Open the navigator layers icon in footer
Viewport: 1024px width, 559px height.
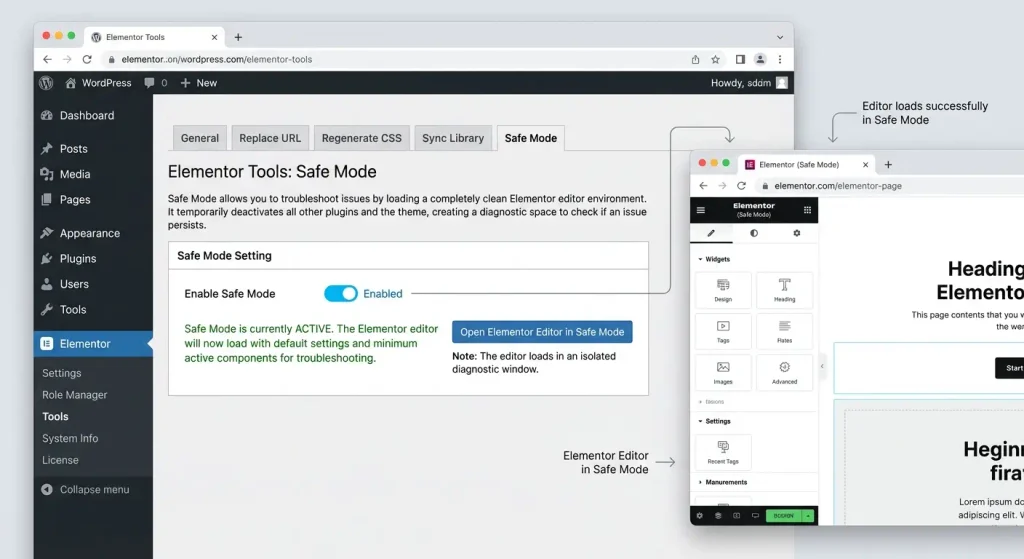(718, 516)
